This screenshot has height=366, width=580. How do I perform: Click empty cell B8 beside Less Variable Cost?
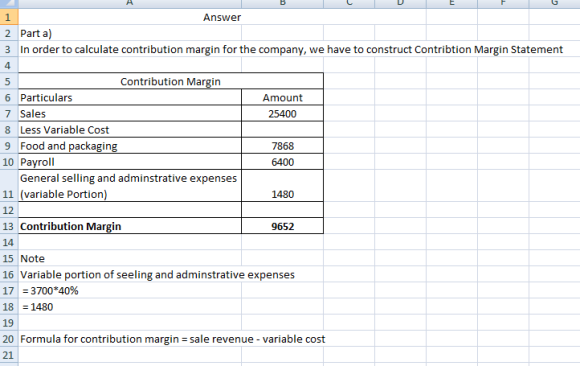(x=282, y=130)
